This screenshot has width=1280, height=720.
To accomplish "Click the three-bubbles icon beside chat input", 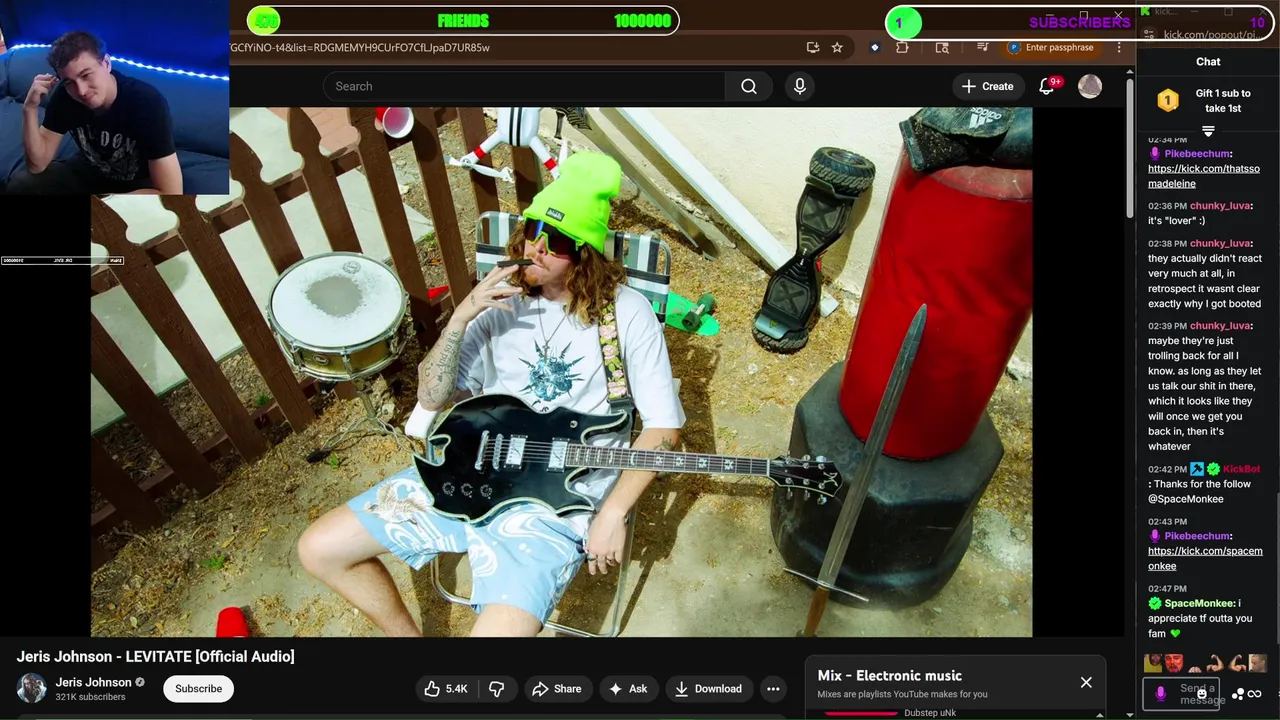I will click(1238, 694).
